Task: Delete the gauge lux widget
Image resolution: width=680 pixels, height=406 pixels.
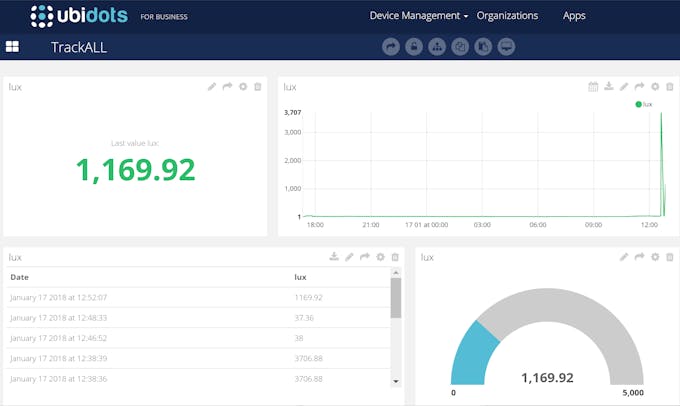Action: 671,257
